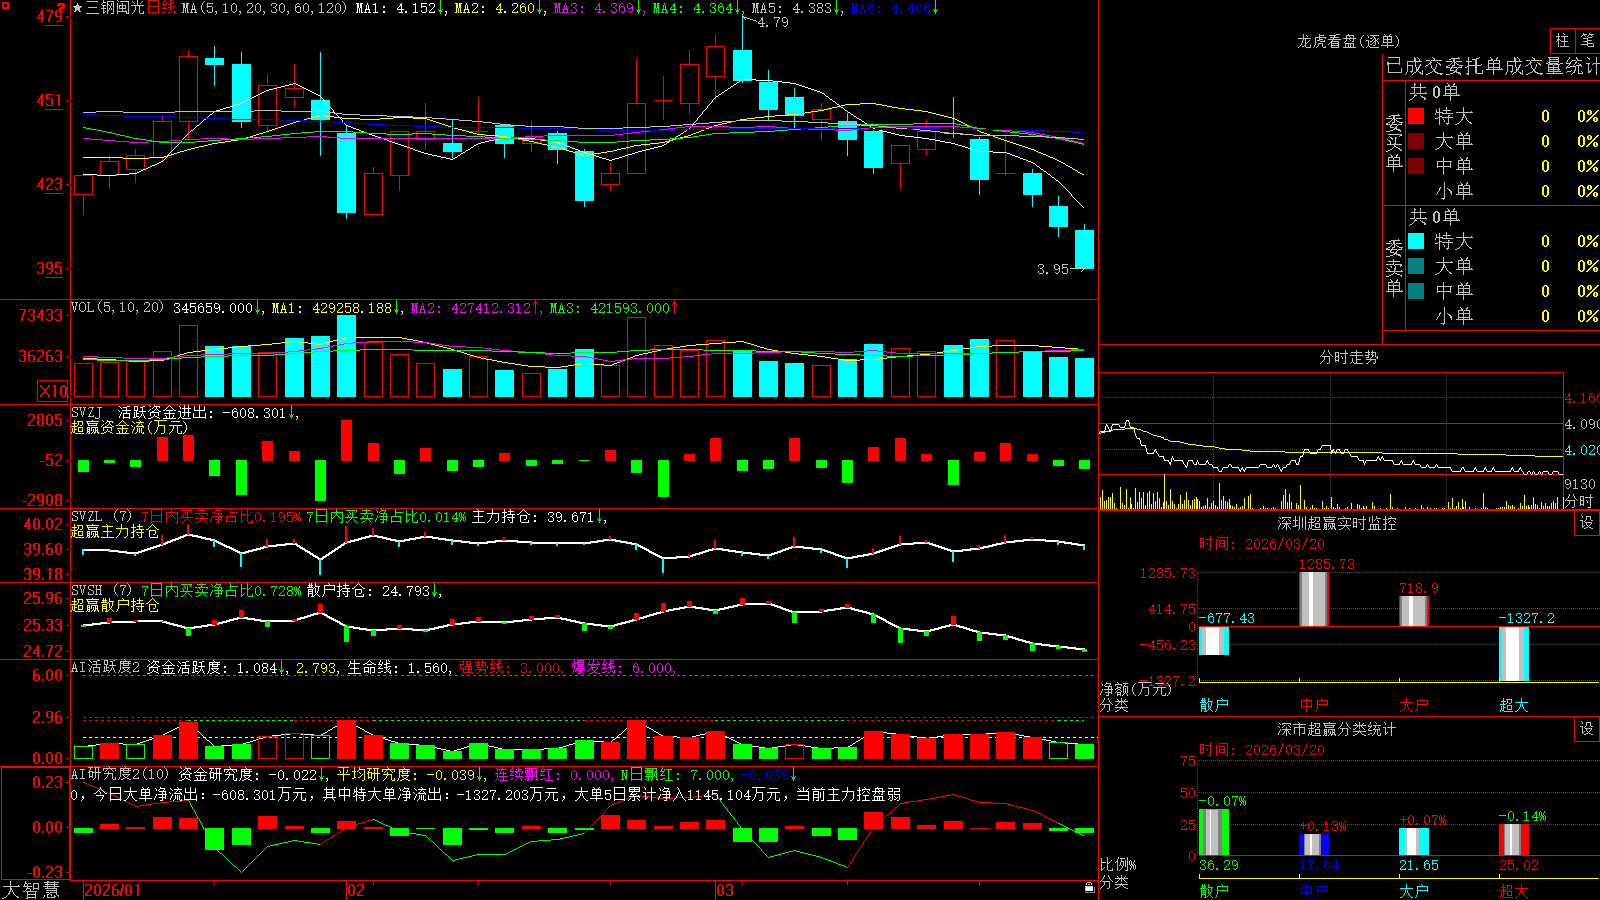
Task: Click the AI活跃度2 indicator name
Action: tap(106, 667)
